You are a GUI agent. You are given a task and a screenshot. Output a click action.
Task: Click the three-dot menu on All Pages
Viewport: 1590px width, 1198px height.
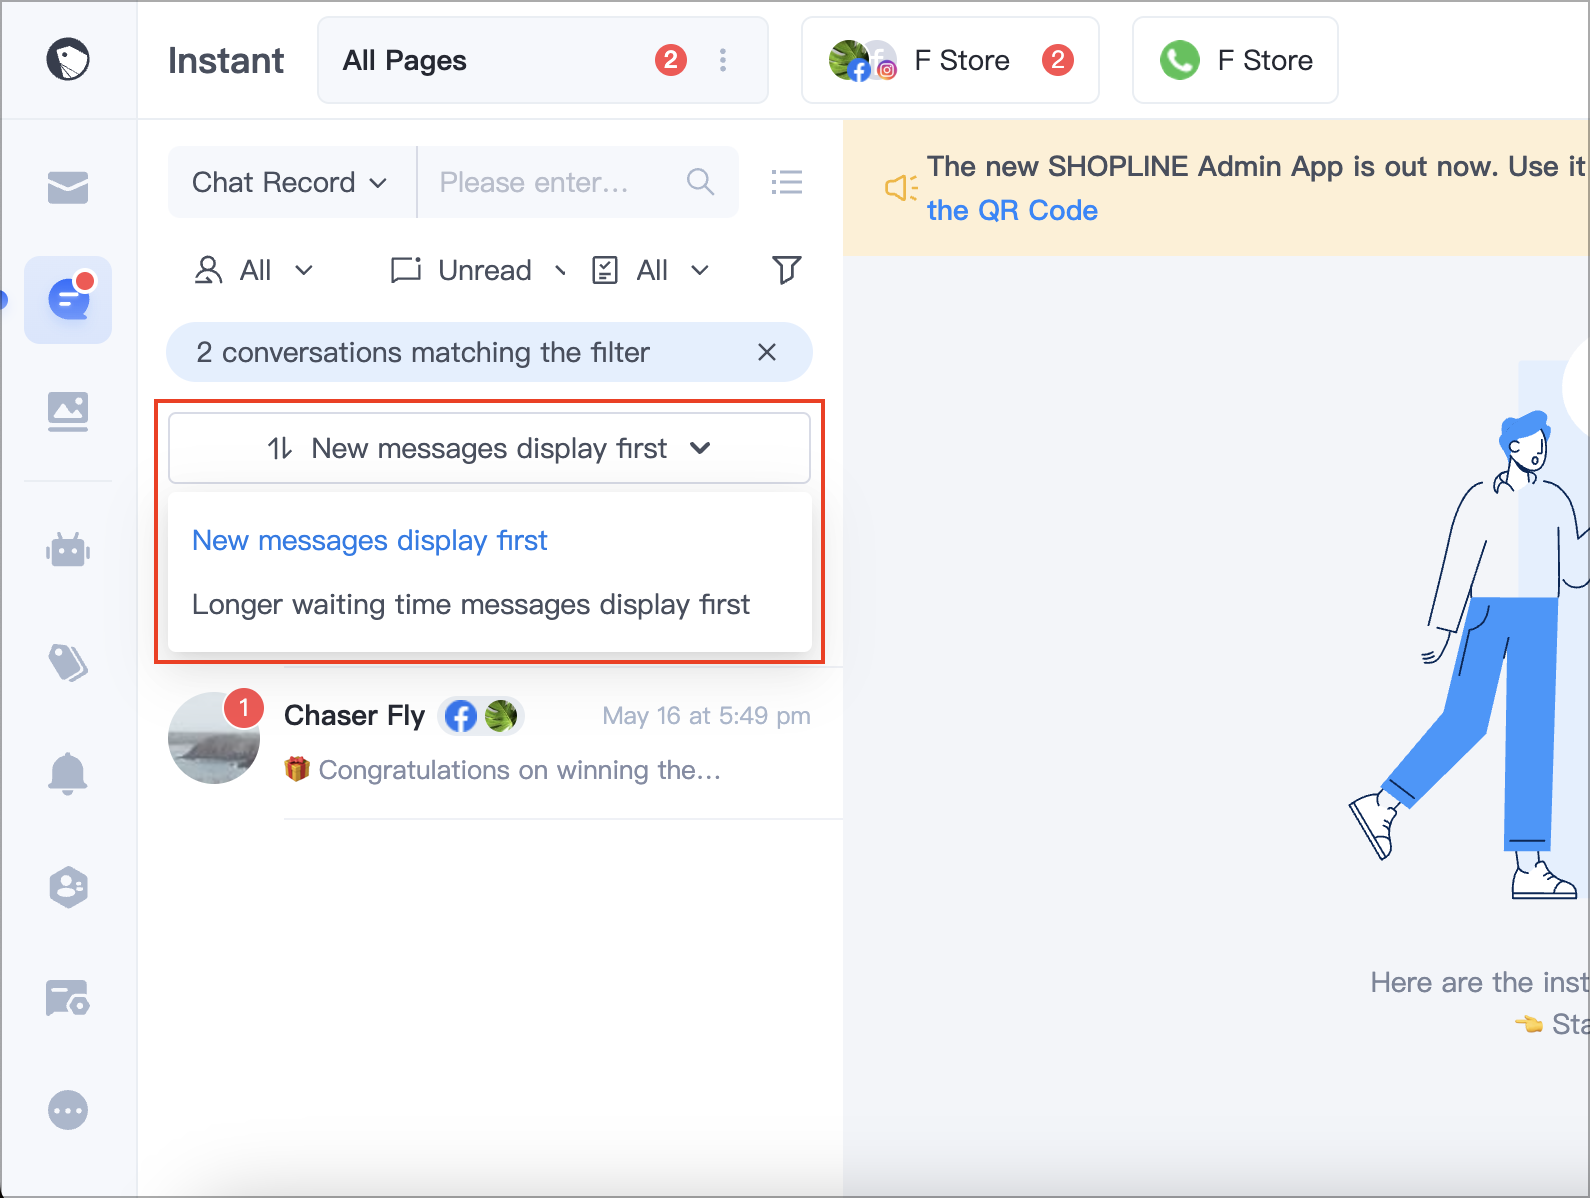pos(723,60)
